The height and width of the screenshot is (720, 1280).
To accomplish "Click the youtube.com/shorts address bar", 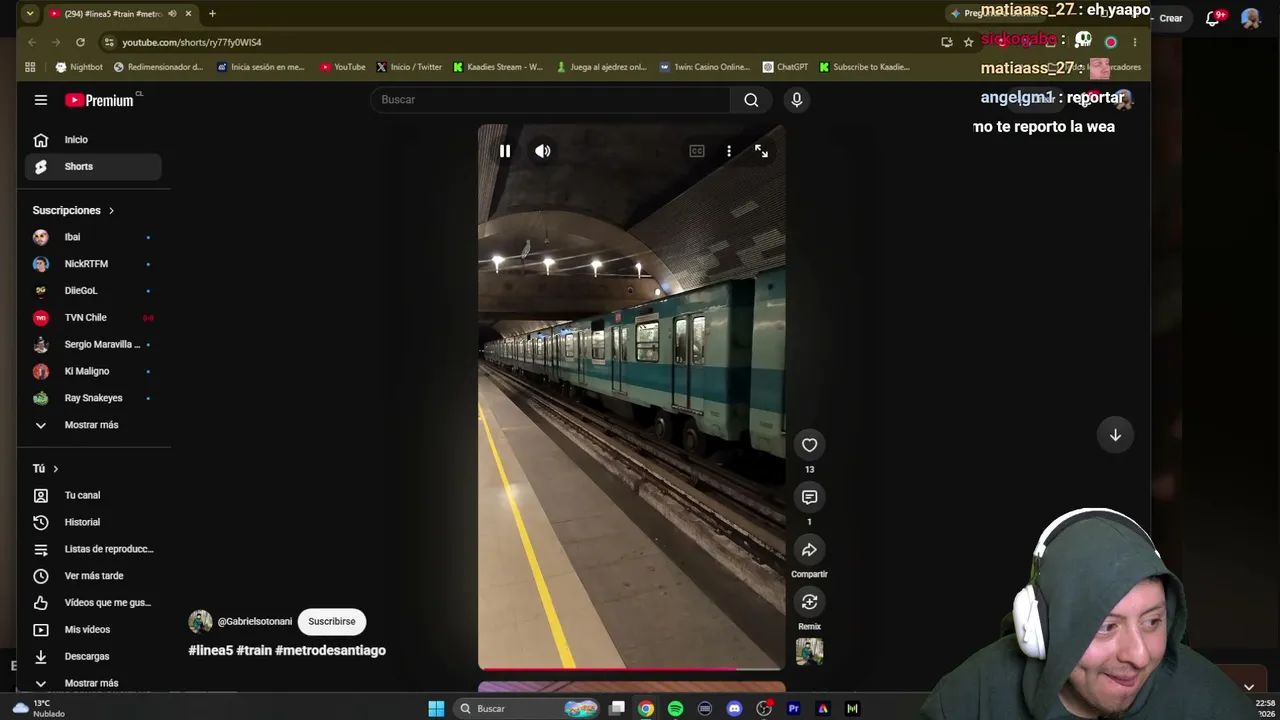I will tap(520, 42).
